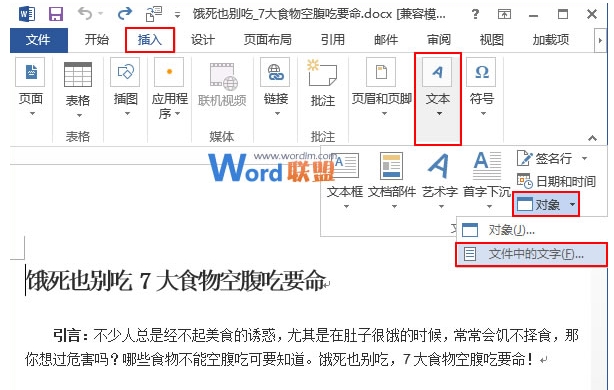Collapse the ribbon with the caret

(592, 138)
